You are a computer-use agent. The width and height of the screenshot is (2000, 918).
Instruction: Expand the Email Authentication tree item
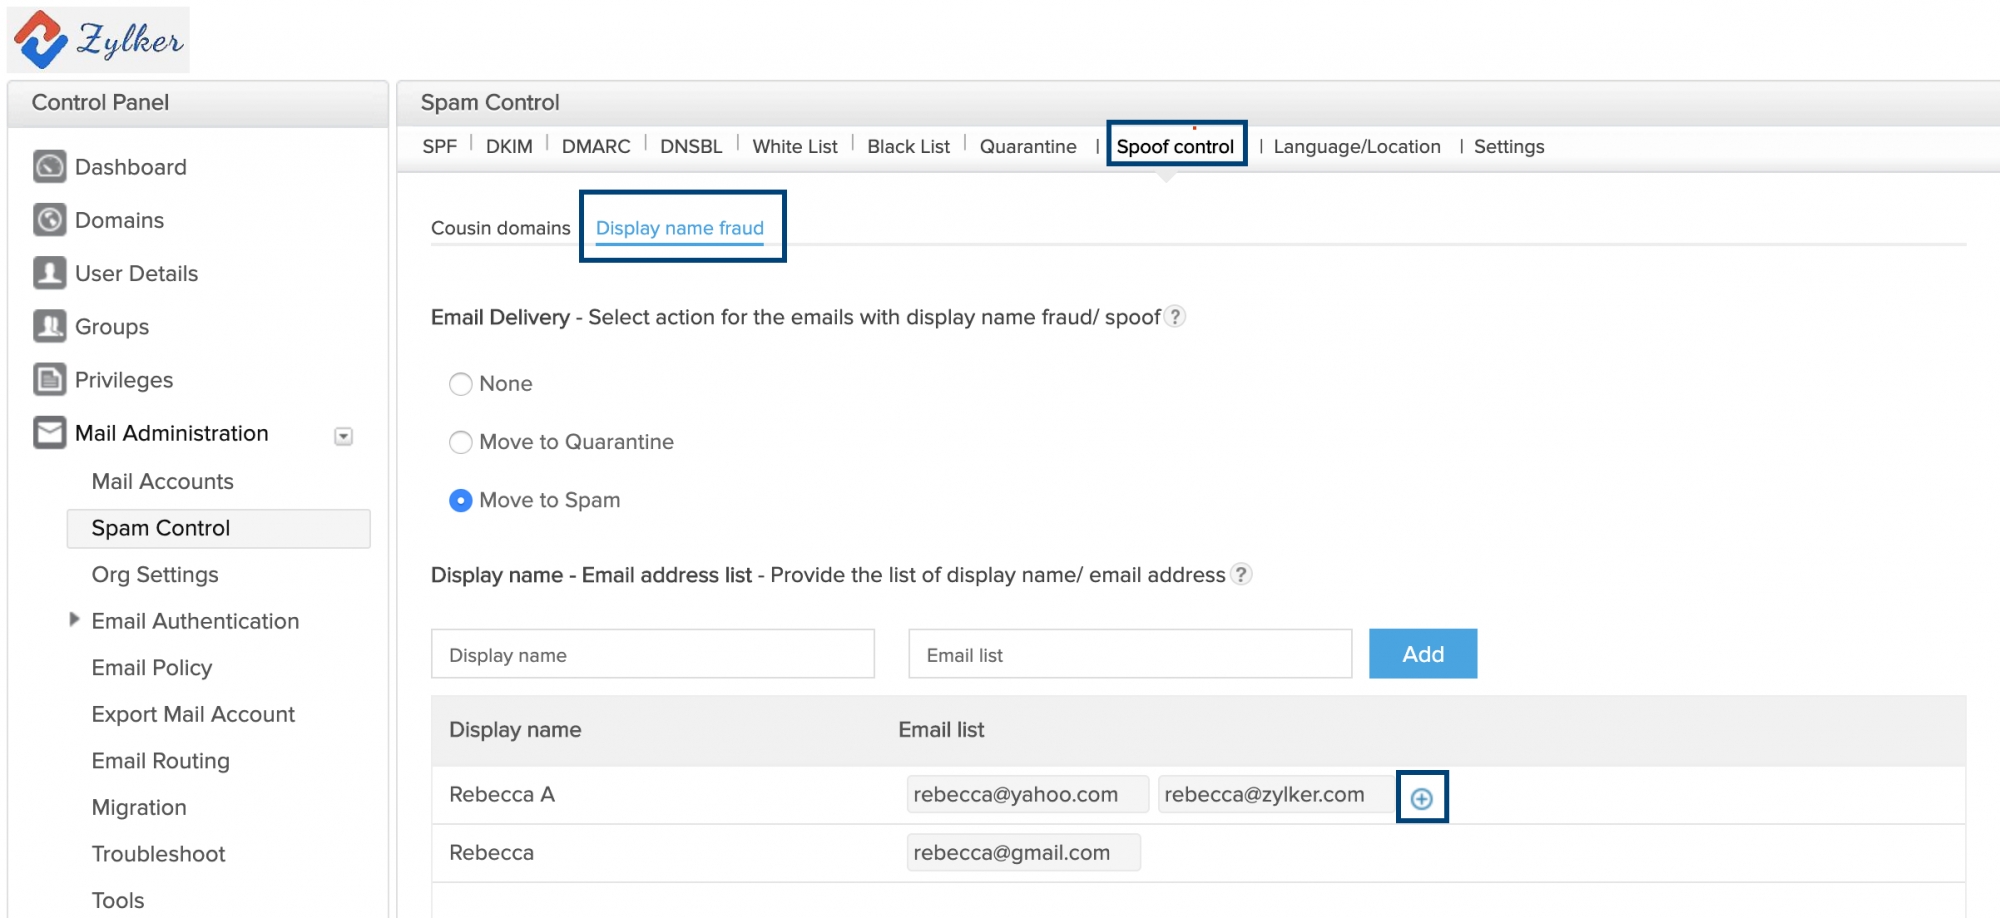click(x=74, y=620)
